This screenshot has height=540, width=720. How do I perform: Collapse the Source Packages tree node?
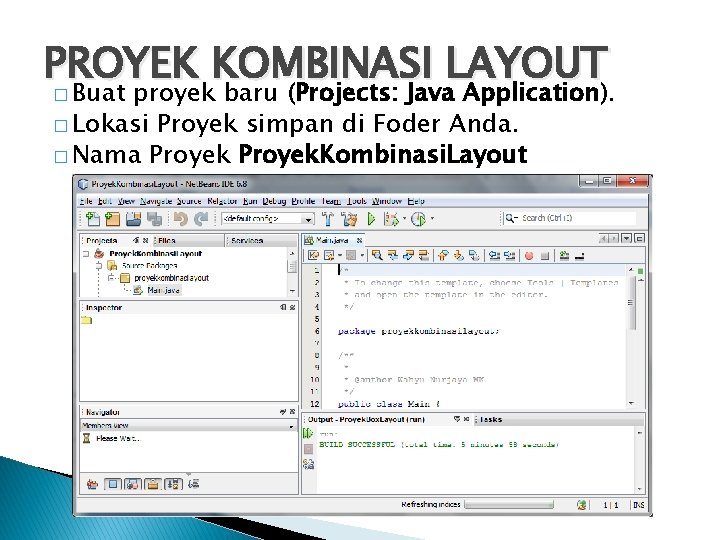coord(99,265)
